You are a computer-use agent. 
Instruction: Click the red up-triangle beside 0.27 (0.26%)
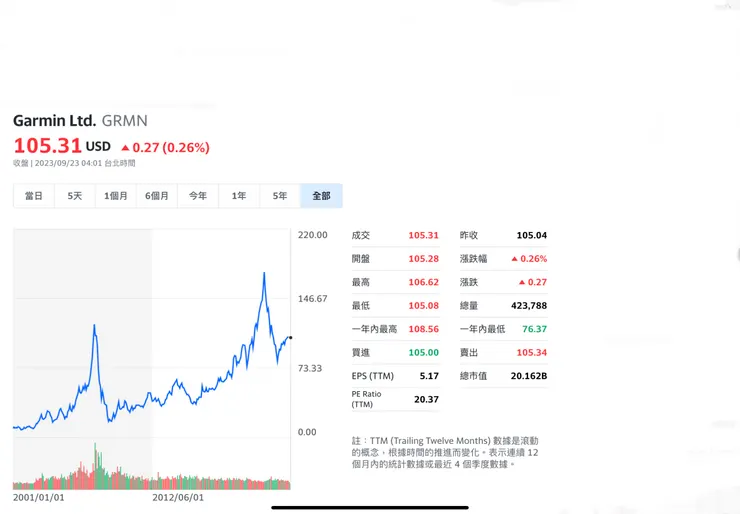pos(125,148)
